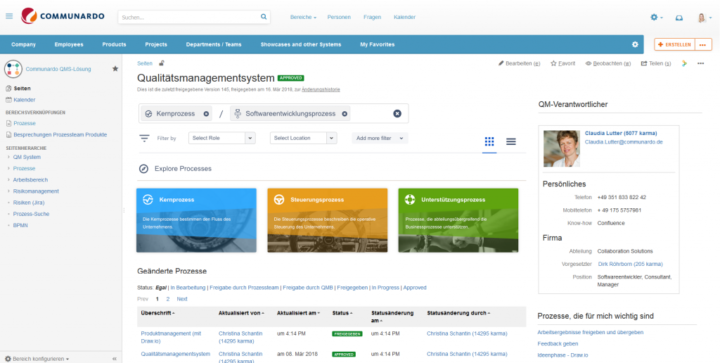Viewport: 720px width, 363px height.
Task: Click Beobachten to watch page
Action: click(x=608, y=63)
